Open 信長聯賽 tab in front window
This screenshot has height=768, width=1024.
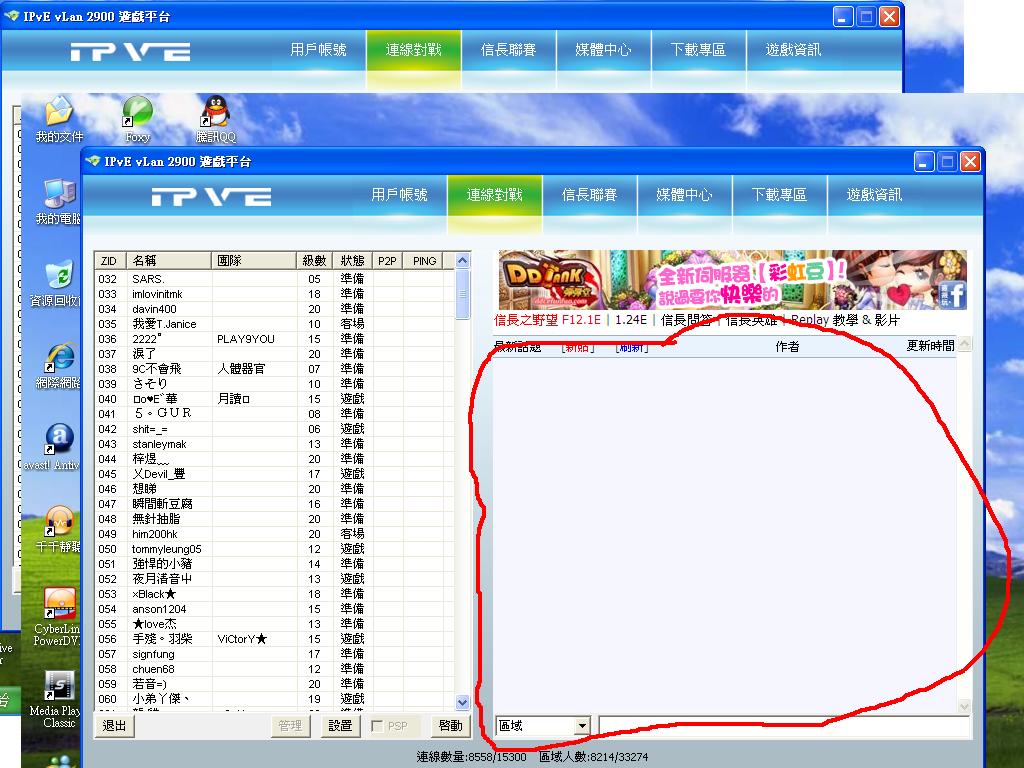pos(589,195)
